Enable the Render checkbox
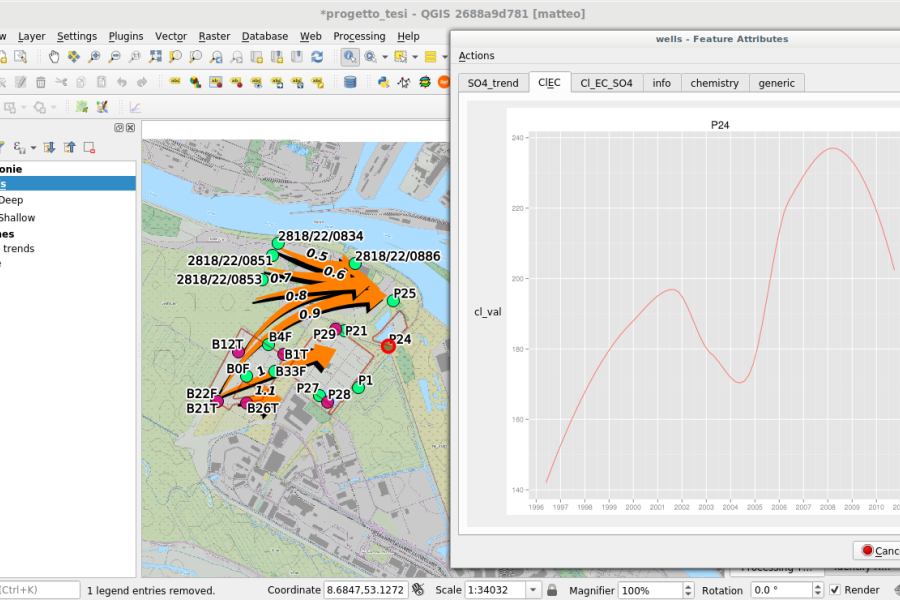Image resolution: width=900 pixels, height=600 pixels. tap(836, 590)
